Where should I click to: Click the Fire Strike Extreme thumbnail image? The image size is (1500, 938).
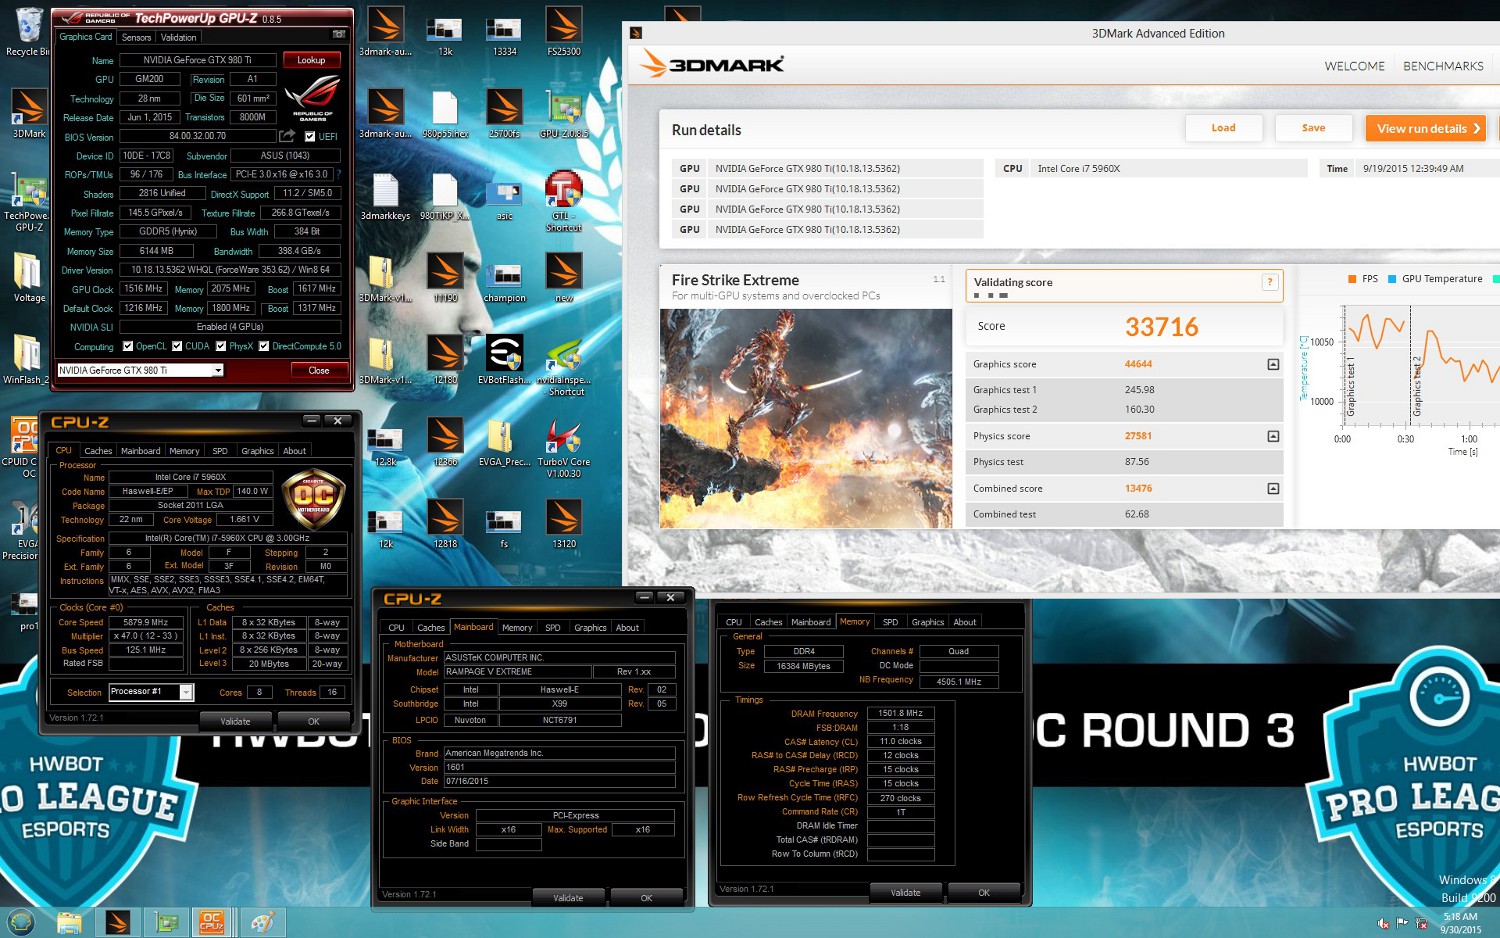(x=806, y=418)
